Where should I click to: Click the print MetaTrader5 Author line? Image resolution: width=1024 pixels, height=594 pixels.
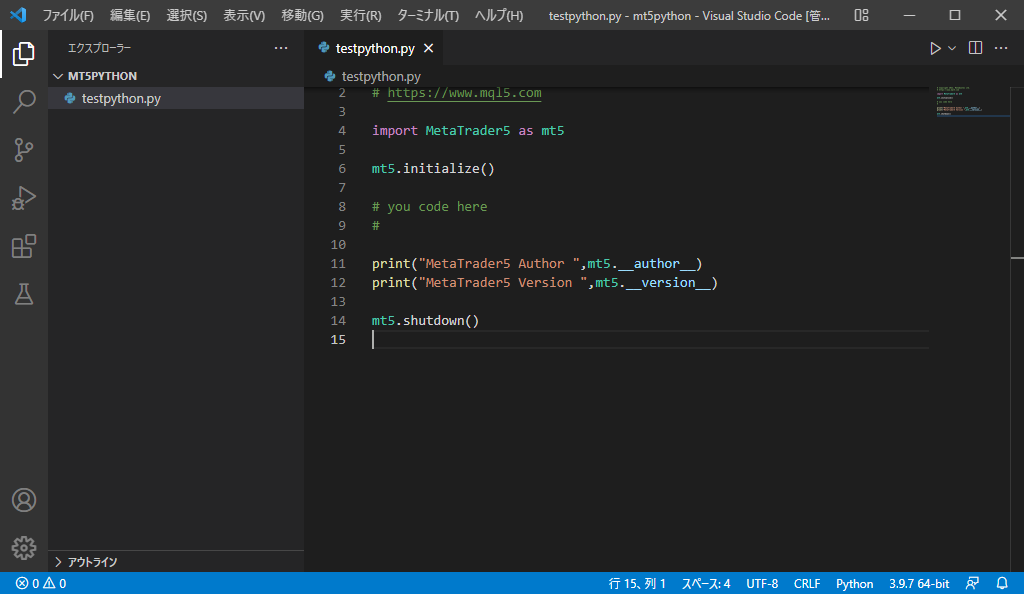pos(537,264)
